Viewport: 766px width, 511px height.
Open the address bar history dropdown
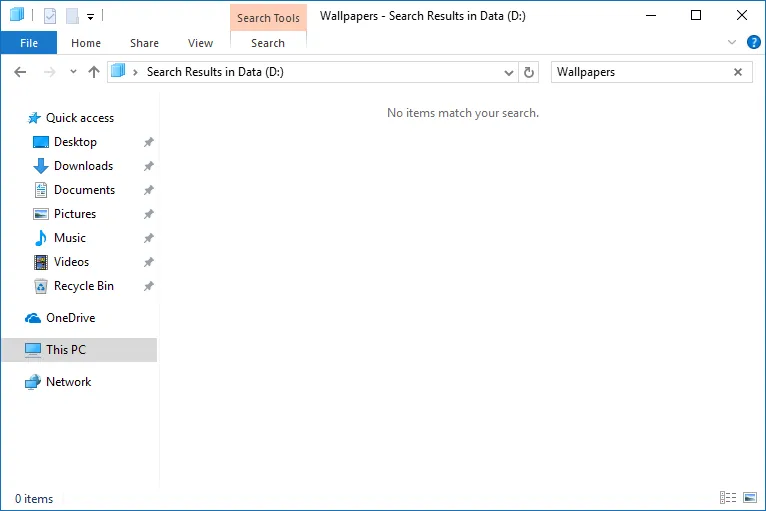tap(509, 73)
